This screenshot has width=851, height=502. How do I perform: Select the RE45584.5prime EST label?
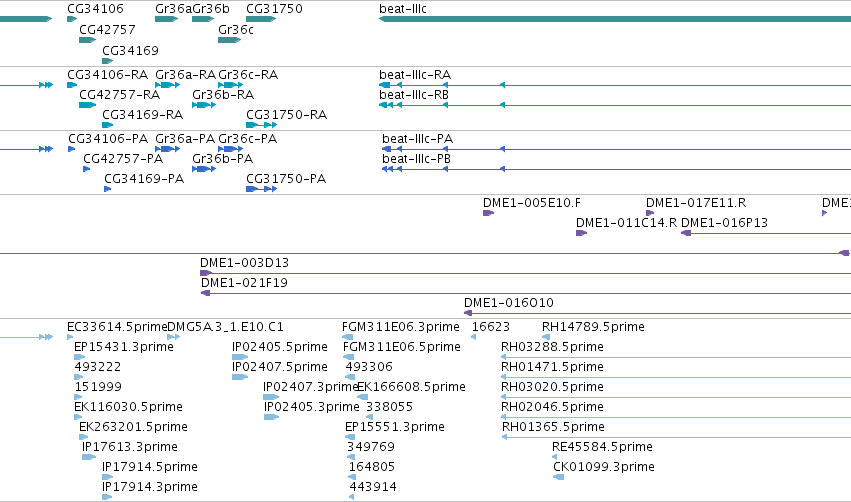pyautogui.click(x=602, y=447)
